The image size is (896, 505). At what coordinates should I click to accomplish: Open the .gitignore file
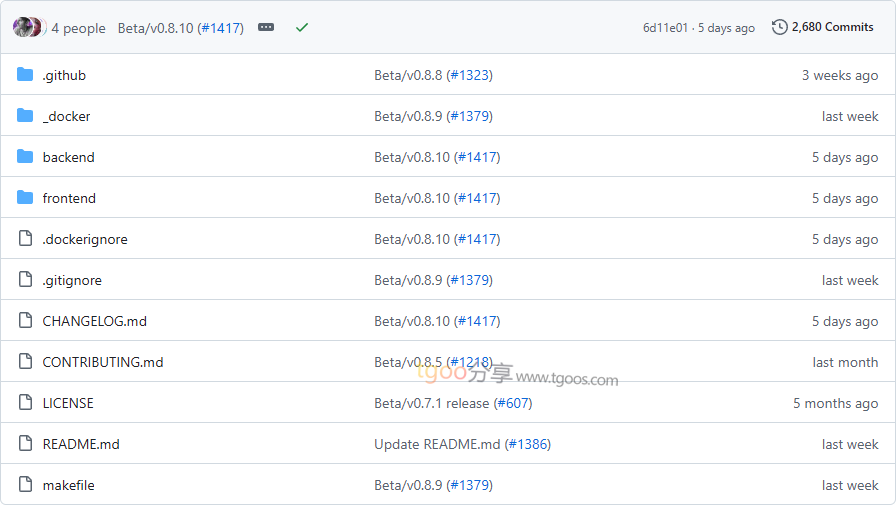pos(72,280)
